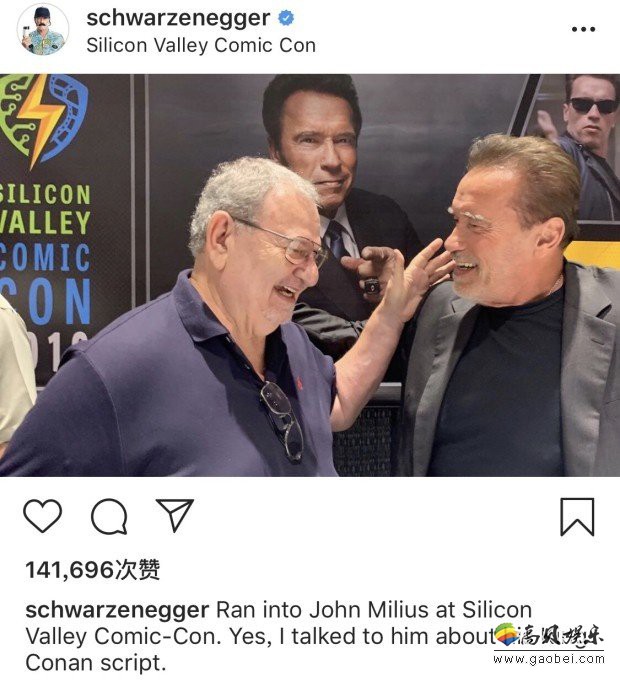Open the three-dot more options menu
Viewport: 620px width, 682px height.
click(583, 29)
